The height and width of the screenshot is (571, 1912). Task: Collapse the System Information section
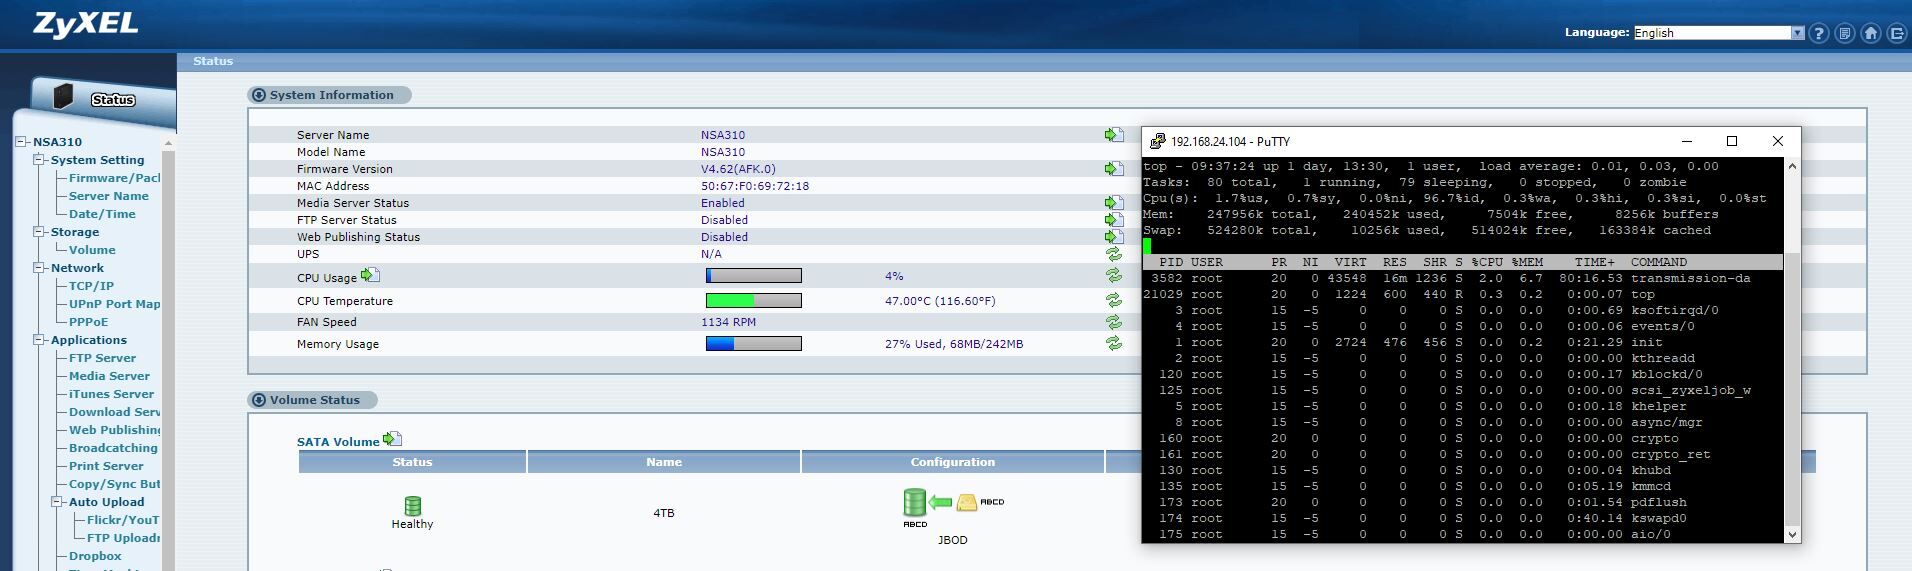coord(259,95)
